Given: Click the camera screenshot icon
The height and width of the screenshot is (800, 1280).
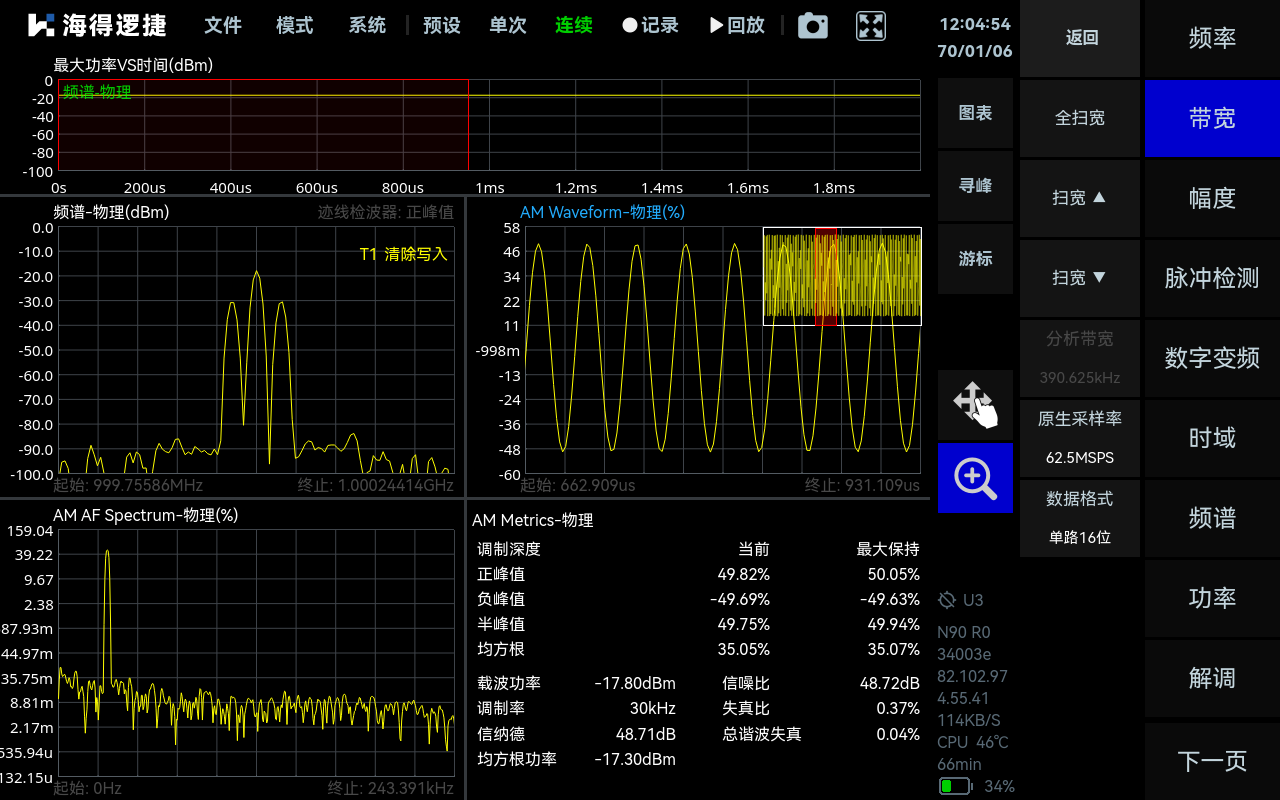Looking at the screenshot, I should [812, 26].
